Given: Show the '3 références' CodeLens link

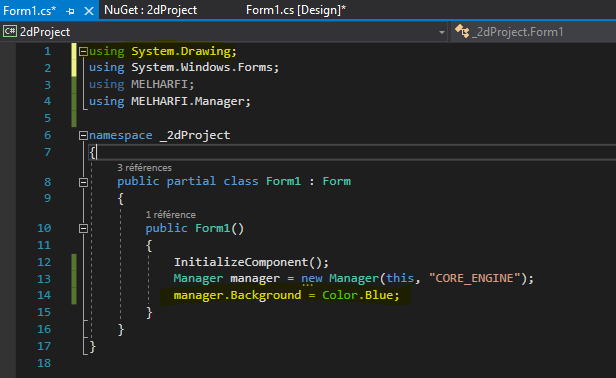Looking at the screenshot, I should coord(144,168).
